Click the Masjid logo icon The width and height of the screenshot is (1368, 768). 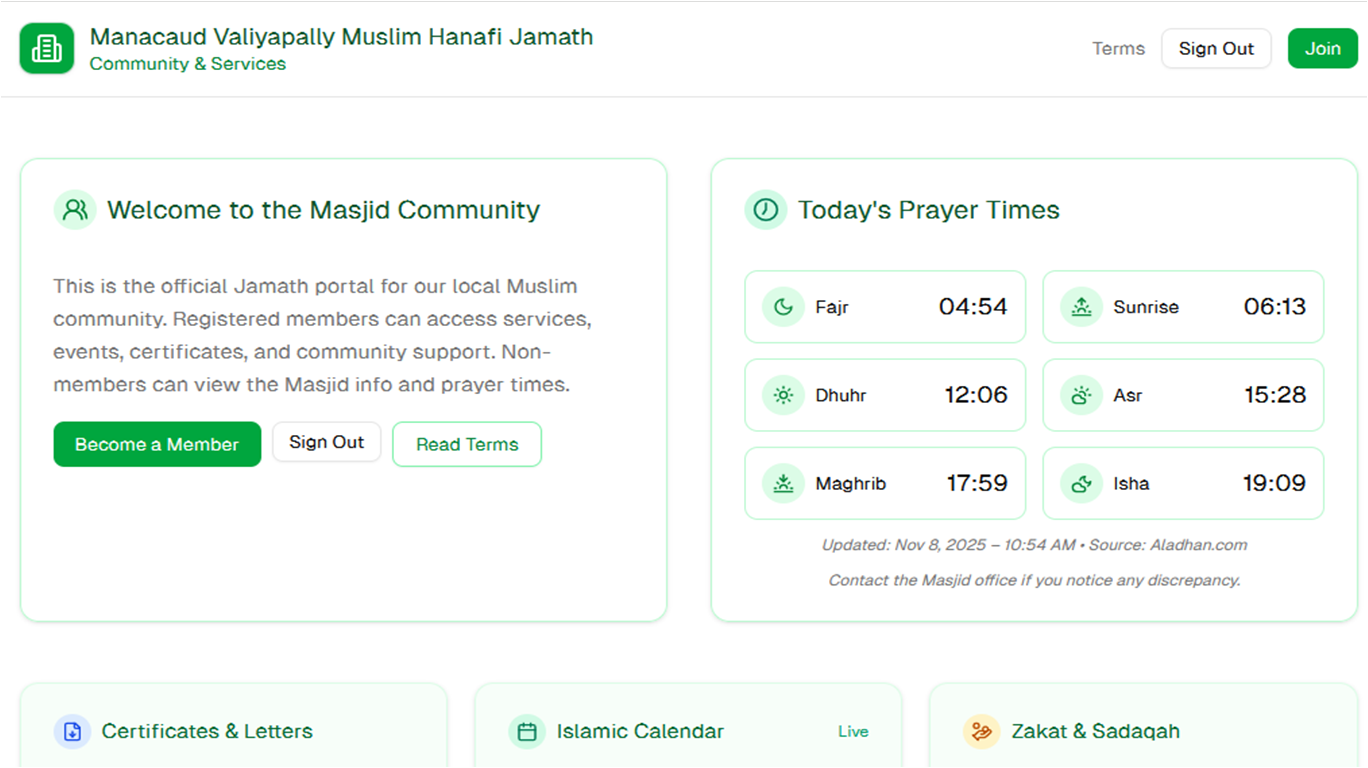[x=45, y=47]
